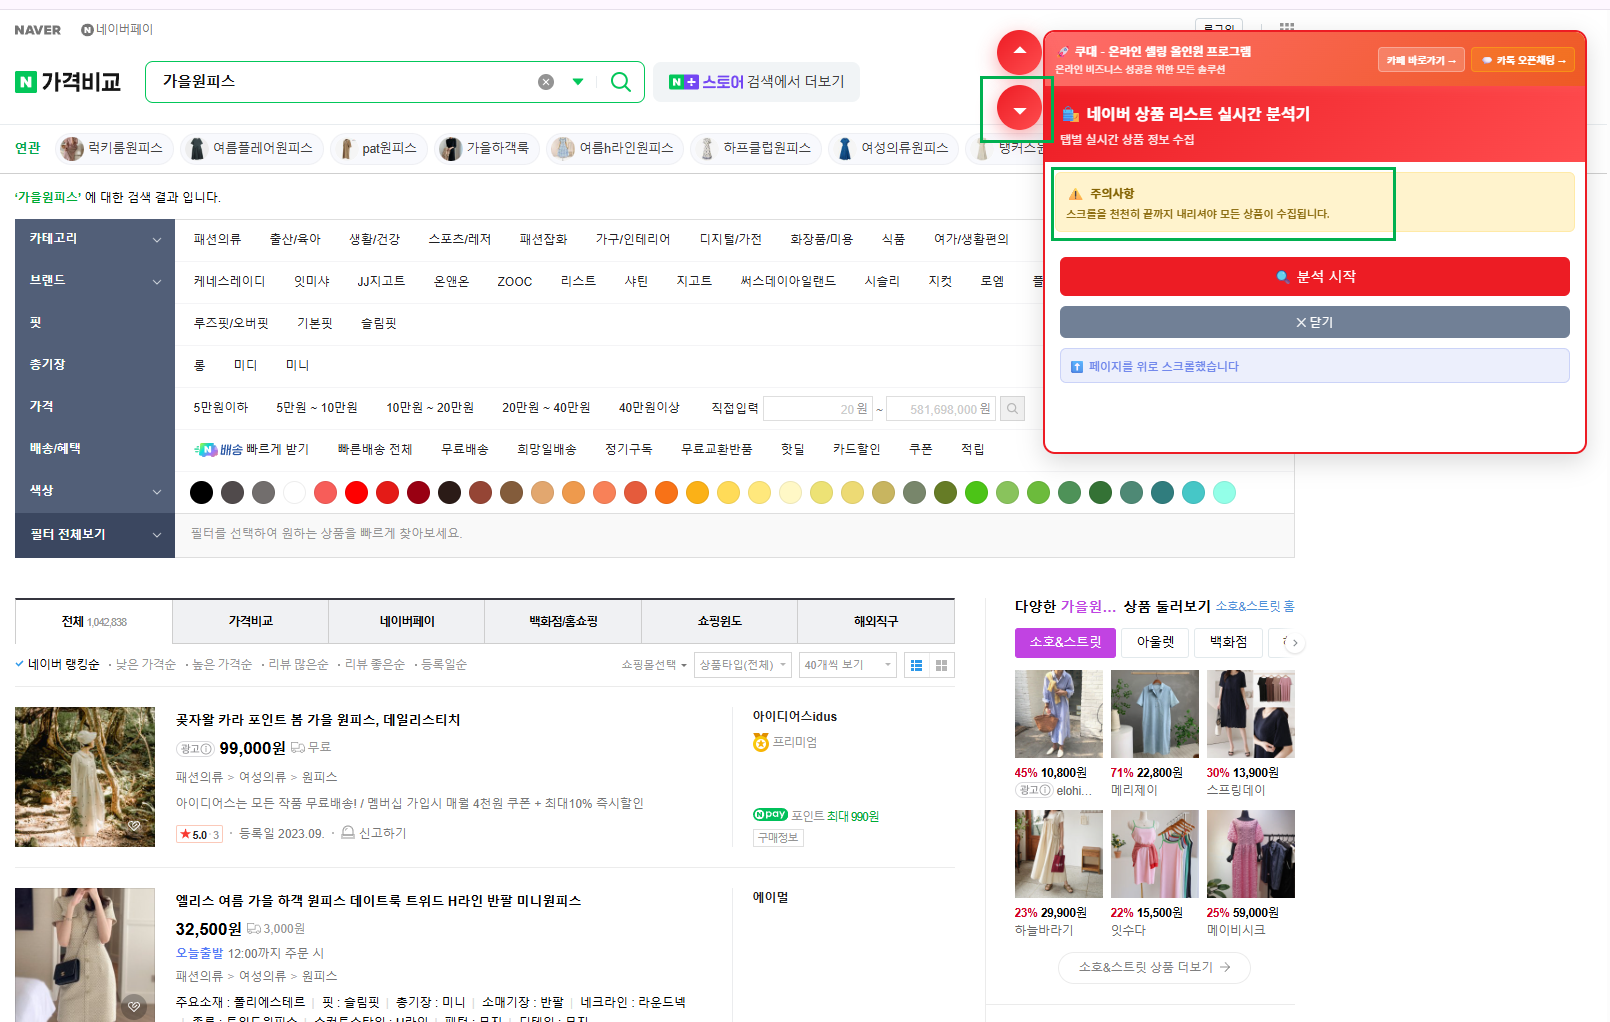Image resolution: width=1610 pixels, height=1022 pixels.
Task: Close extension panel with 닫기 button
Action: point(1314,322)
